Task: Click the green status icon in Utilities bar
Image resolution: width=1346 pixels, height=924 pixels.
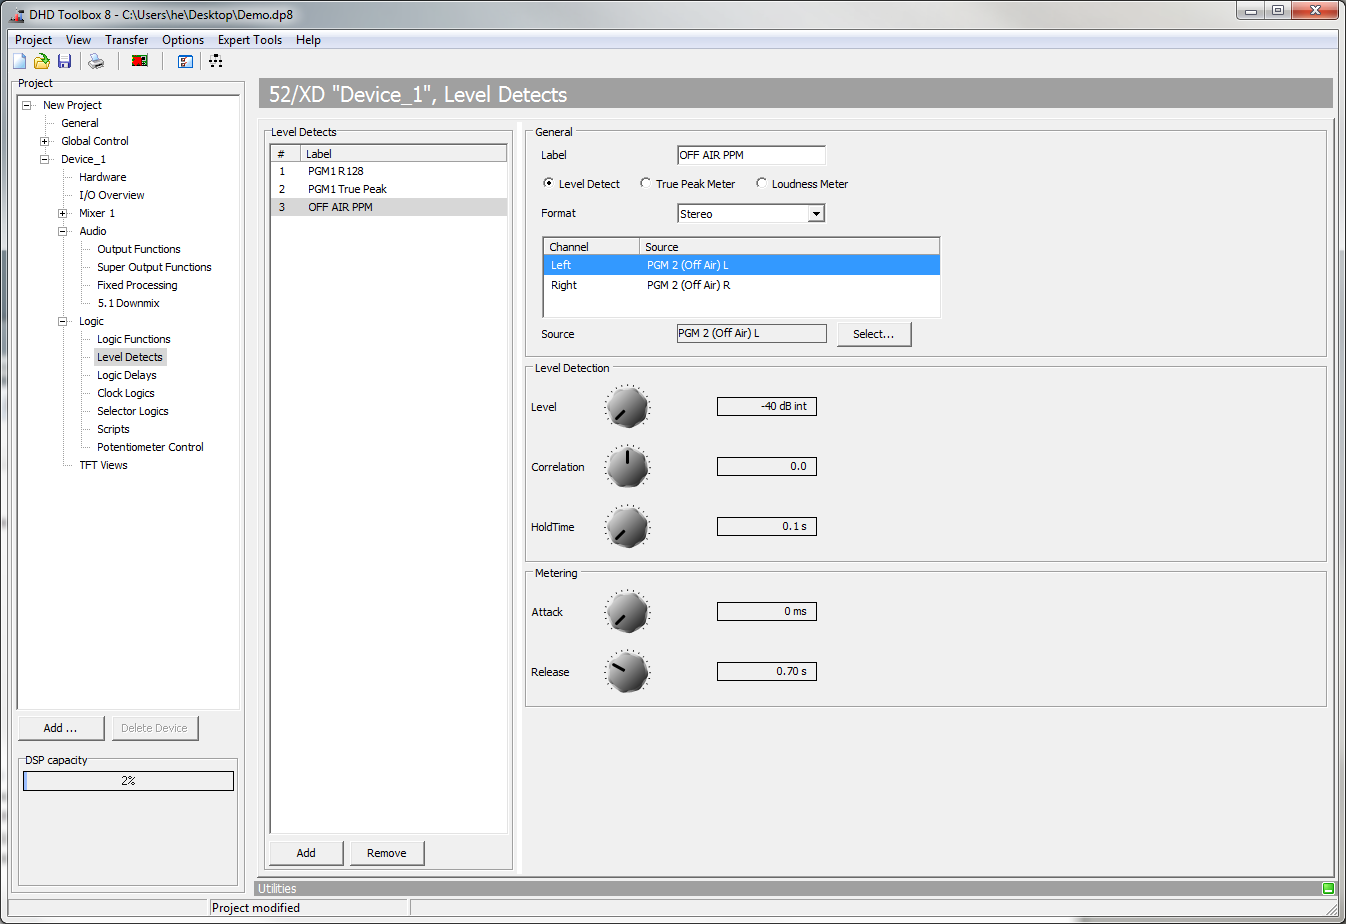Action: 1329,888
